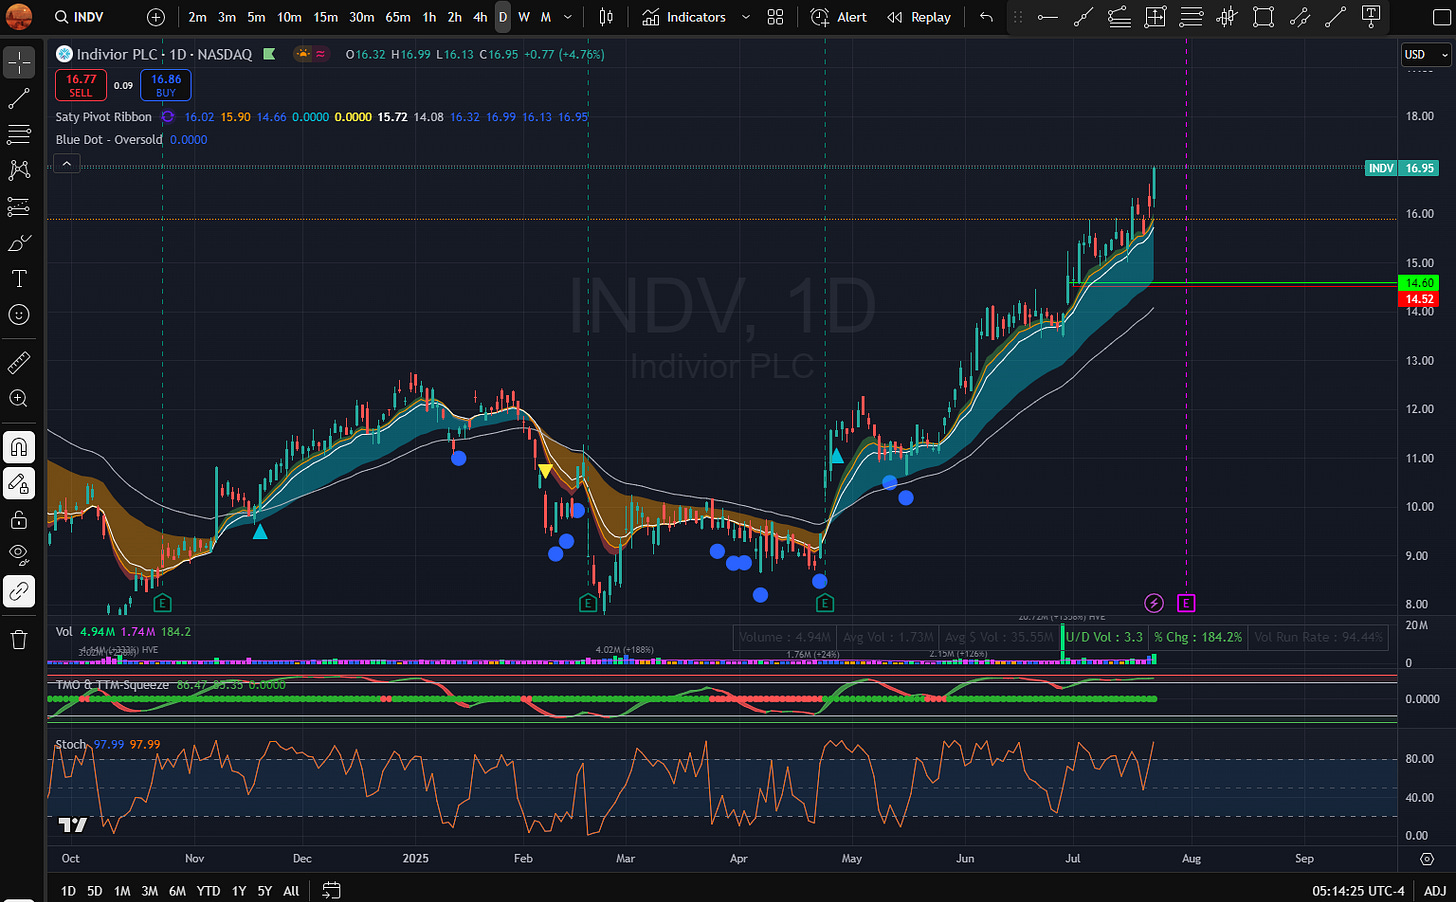Open the emoji icons tool
This screenshot has width=1456, height=902.
click(19, 315)
